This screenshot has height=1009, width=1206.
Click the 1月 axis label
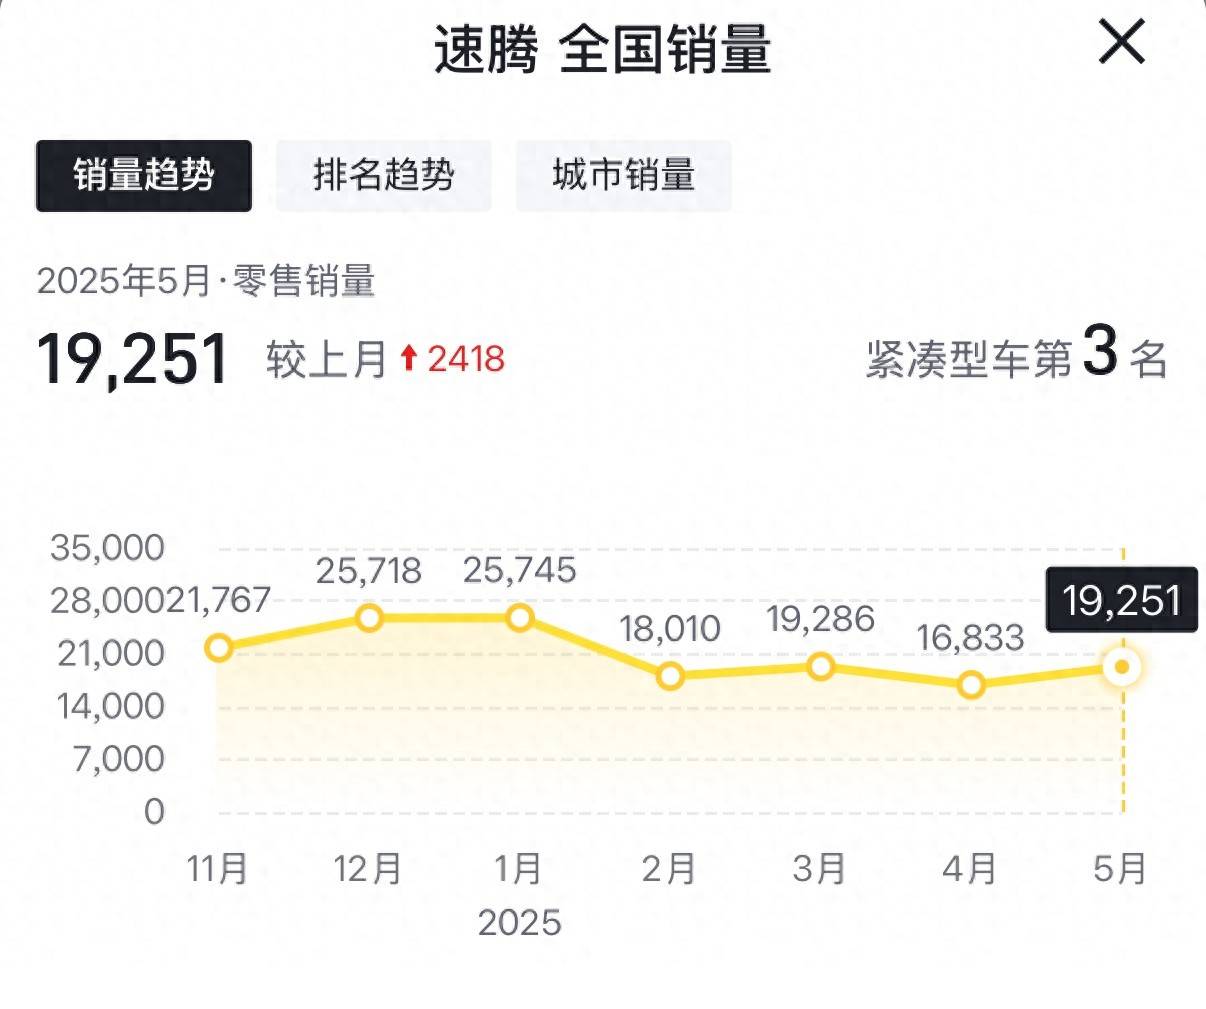[x=519, y=869]
